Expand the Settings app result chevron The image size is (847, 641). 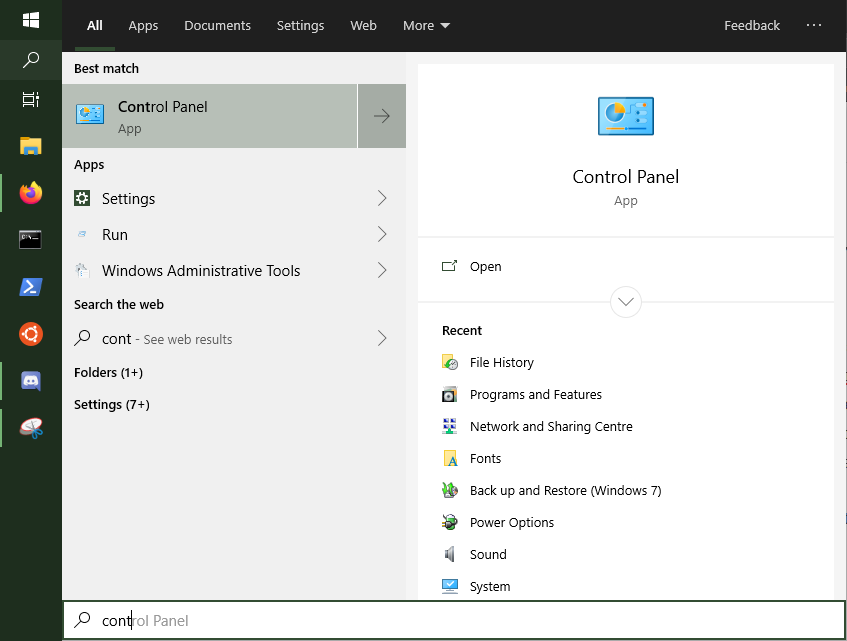pyautogui.click(x=382, y=198)
